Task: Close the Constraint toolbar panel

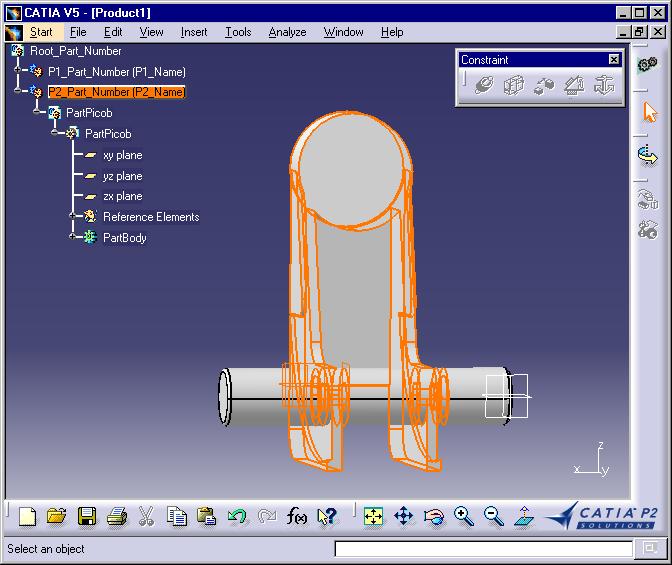Action: click(x=614, y=60)
